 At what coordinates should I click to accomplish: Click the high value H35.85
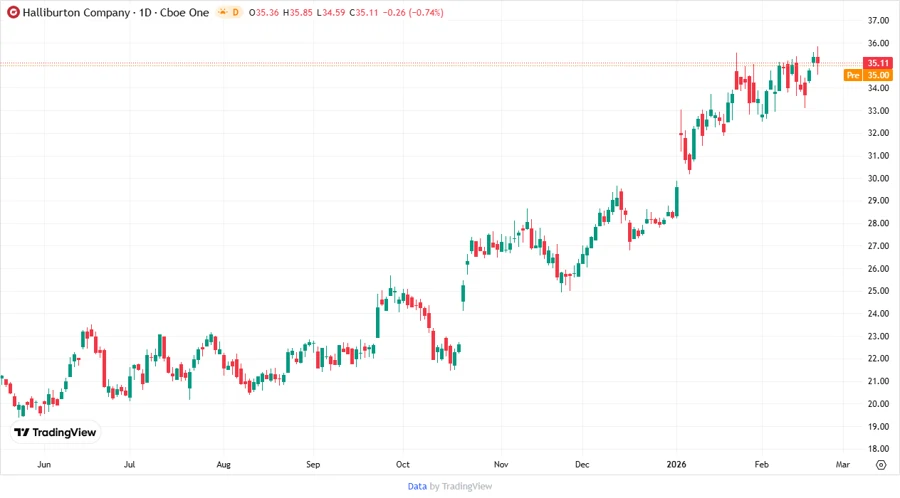(x=297, y=12)
